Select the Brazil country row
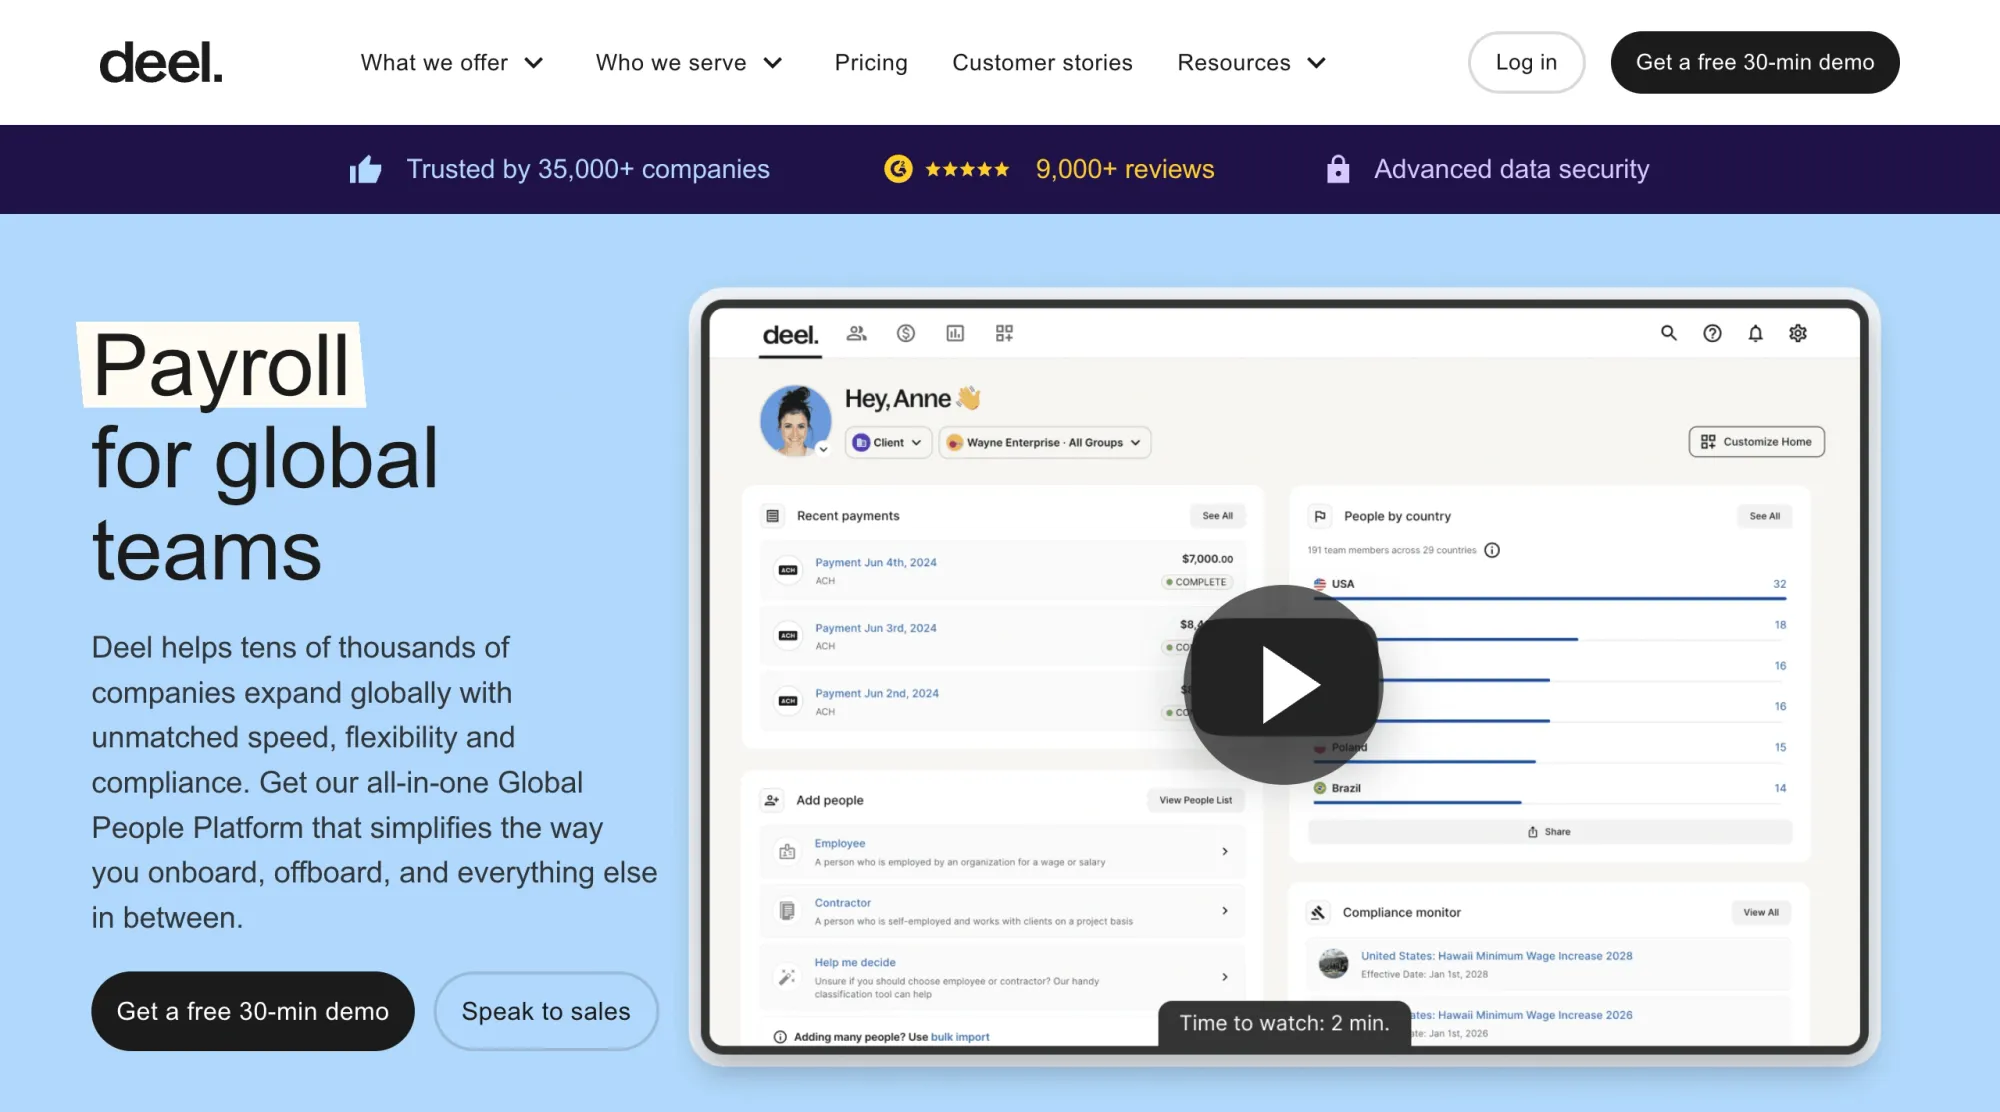Viewport: 2000px width, 1112px height. [1549, 792]
